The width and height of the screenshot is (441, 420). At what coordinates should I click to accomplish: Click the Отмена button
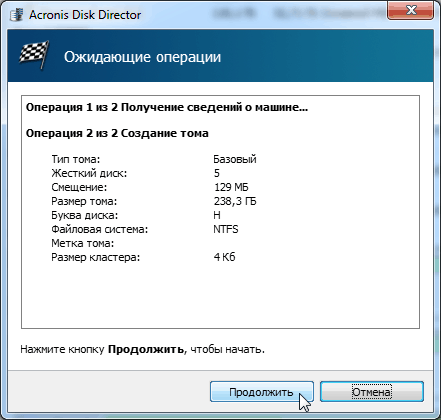[x=372, y=392]
